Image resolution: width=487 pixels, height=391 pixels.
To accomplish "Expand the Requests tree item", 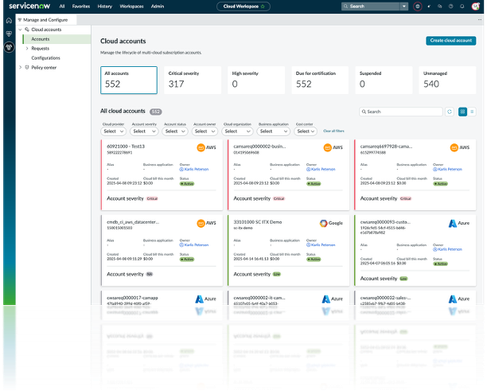I will (27, 48).
